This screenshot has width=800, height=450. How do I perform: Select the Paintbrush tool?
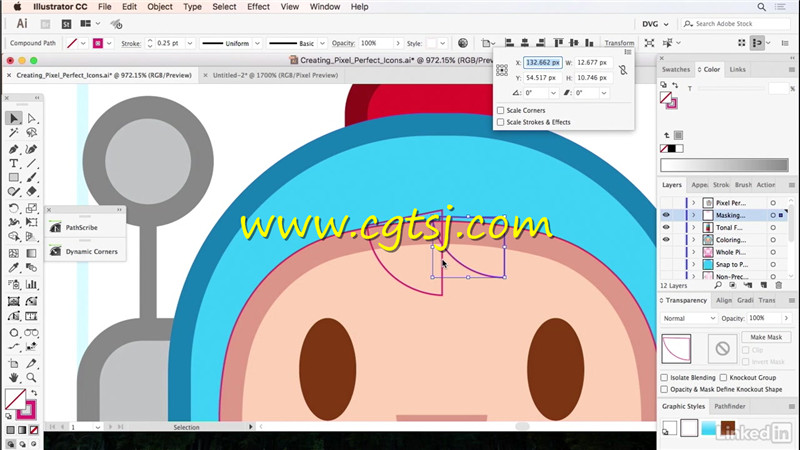click(32, 178)
